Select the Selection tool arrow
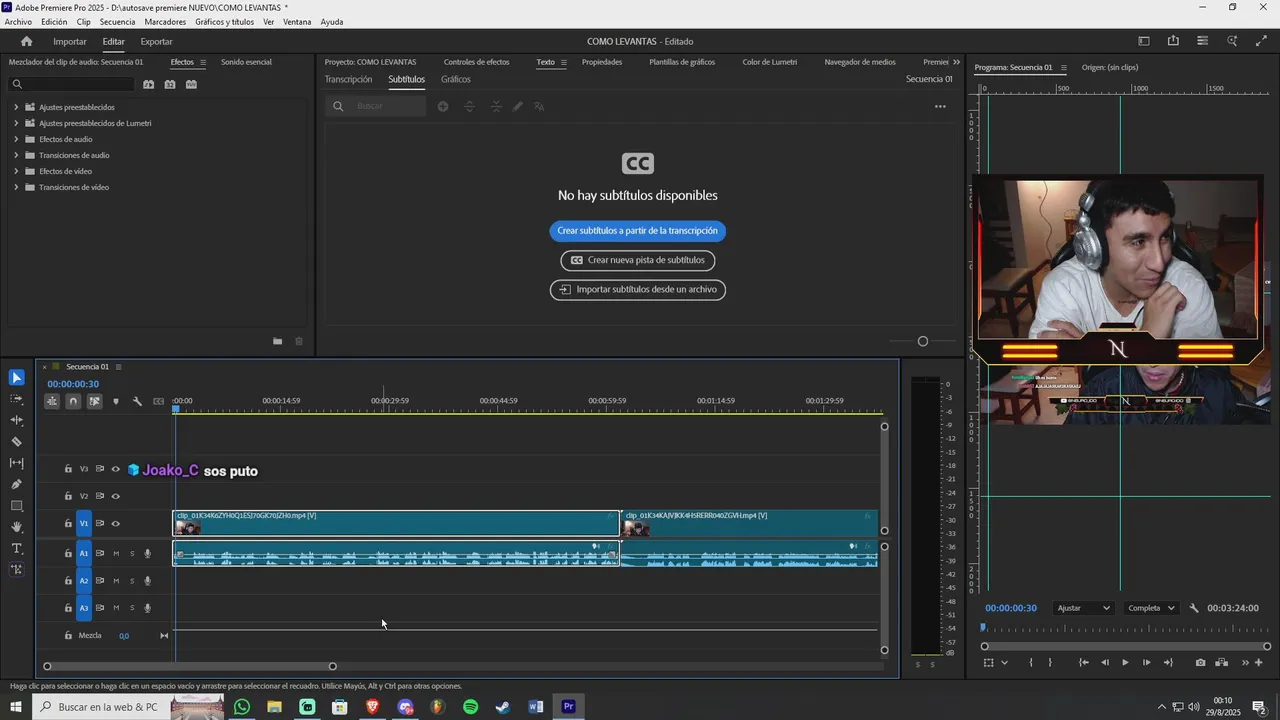The height and width of the screenshot is (720, 1280). click(x=16, y=377)
